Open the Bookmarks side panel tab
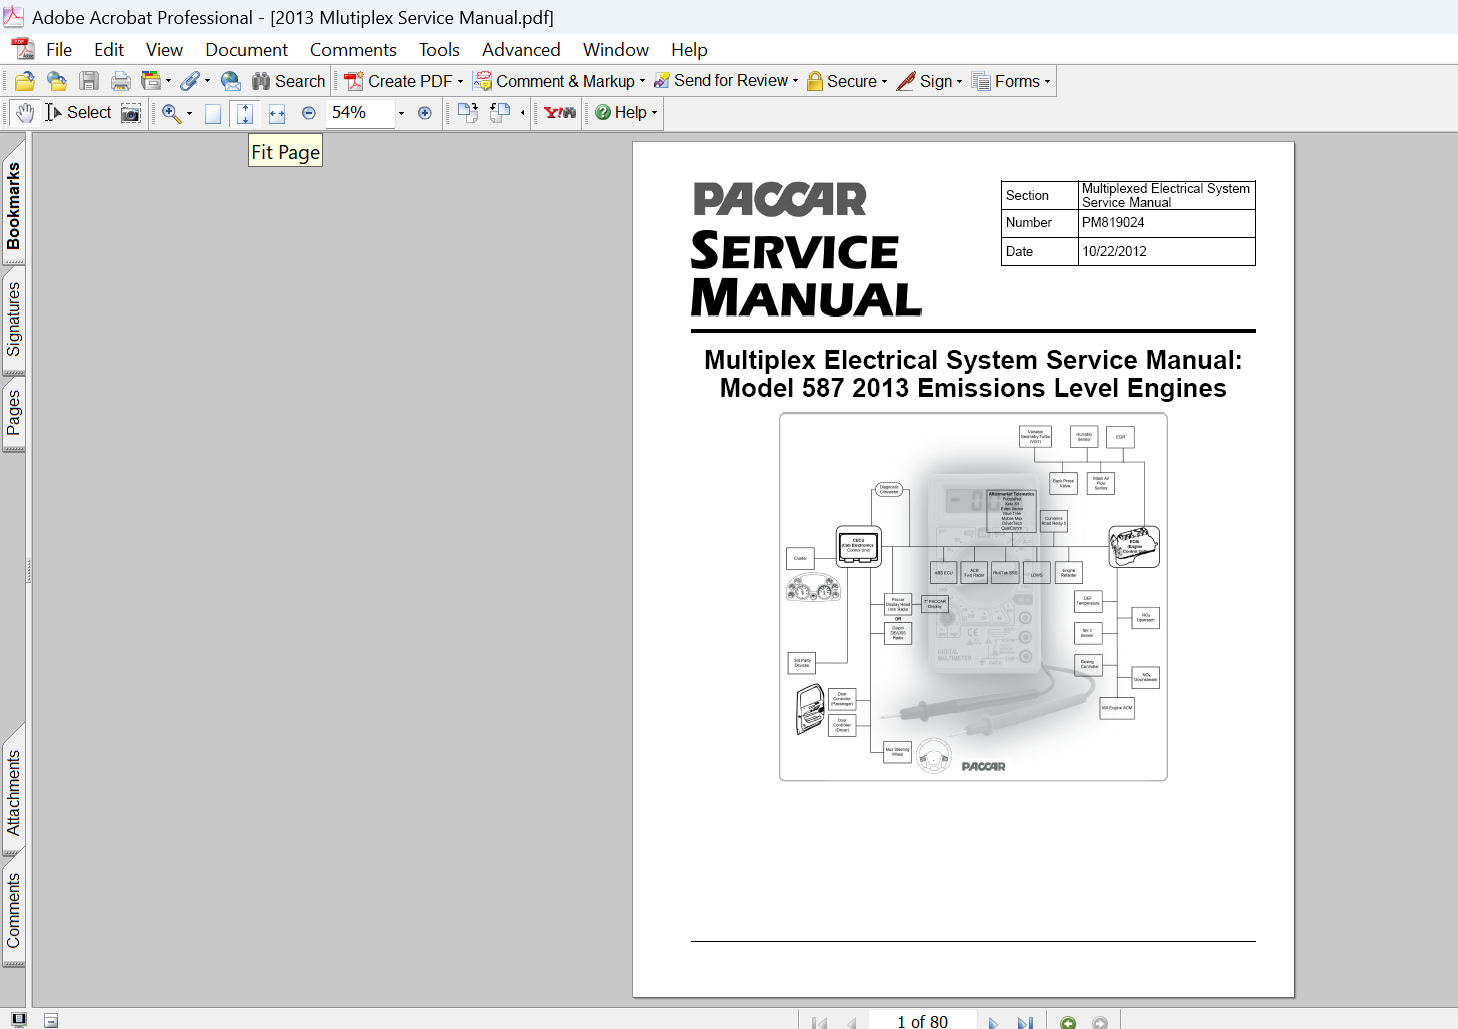The image size is (1458, 1029). click(x=13, y=206)
